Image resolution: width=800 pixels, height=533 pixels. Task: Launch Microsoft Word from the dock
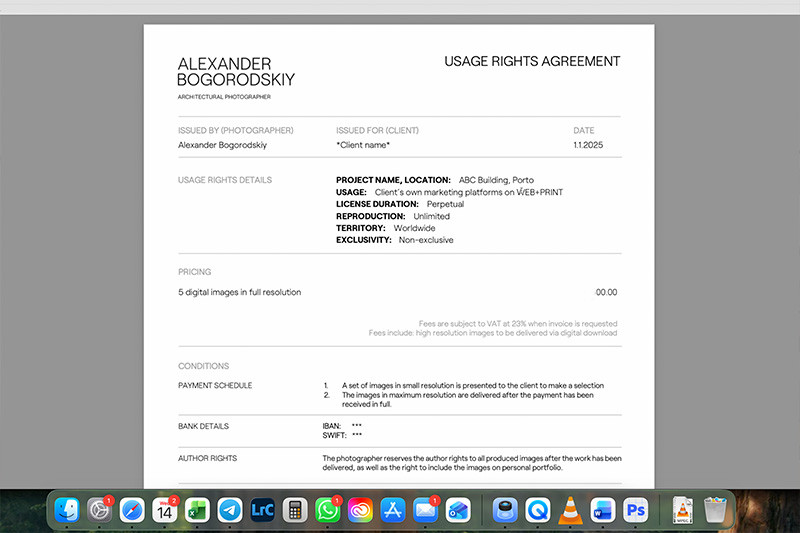point(603,511)
